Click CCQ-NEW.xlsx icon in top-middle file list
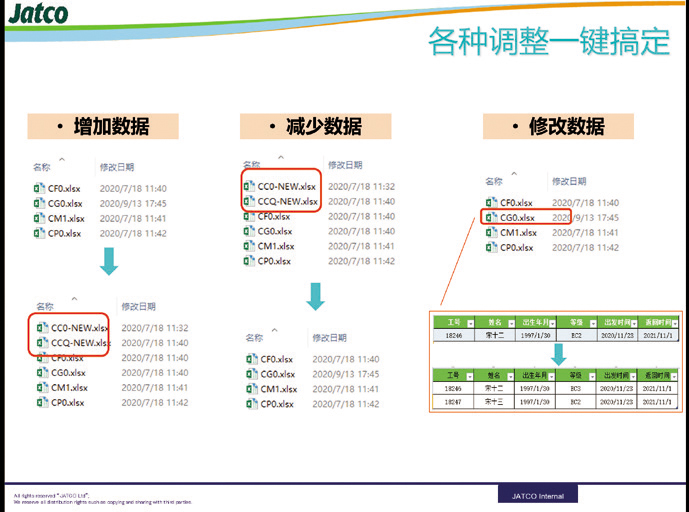Screen dimensions: 689x512 coord(249,201)
